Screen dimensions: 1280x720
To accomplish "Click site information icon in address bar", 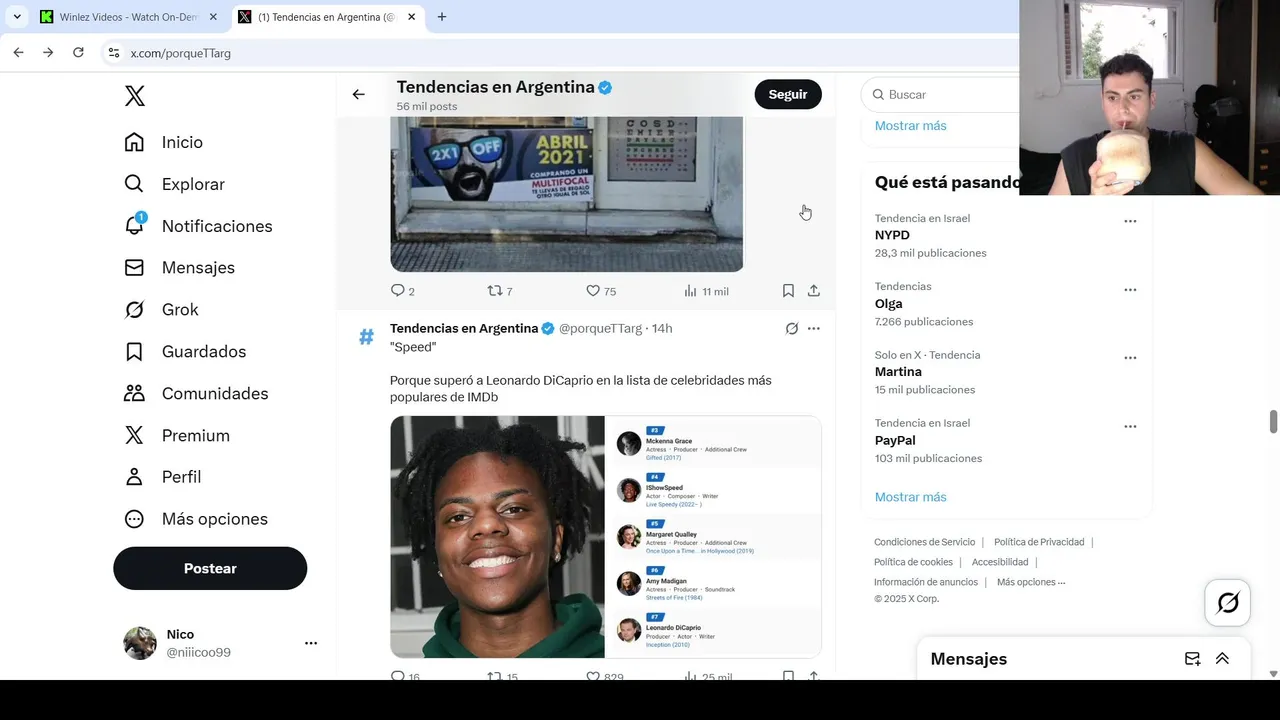I will (113, 53).
